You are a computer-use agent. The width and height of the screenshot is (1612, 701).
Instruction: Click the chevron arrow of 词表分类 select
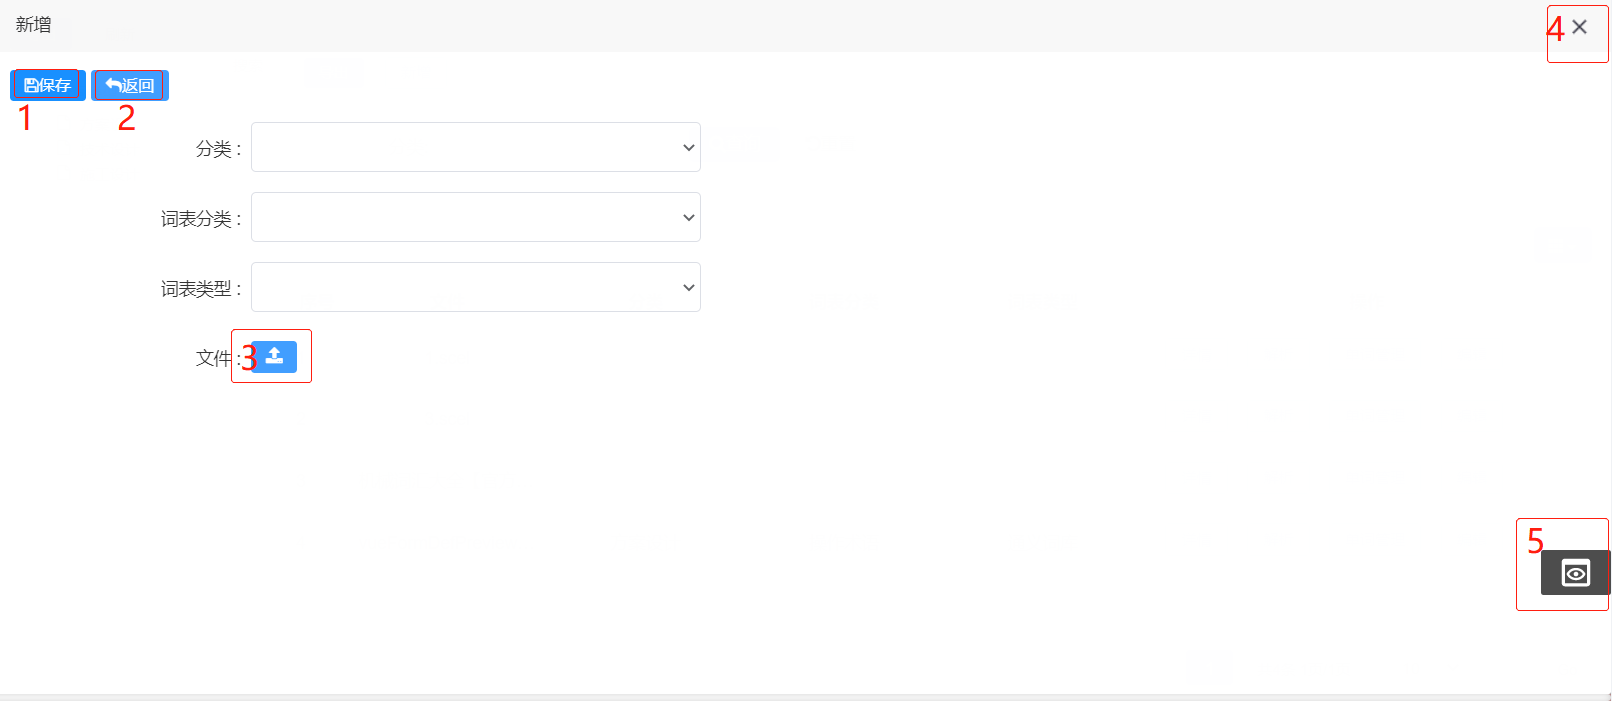[688, 217]
